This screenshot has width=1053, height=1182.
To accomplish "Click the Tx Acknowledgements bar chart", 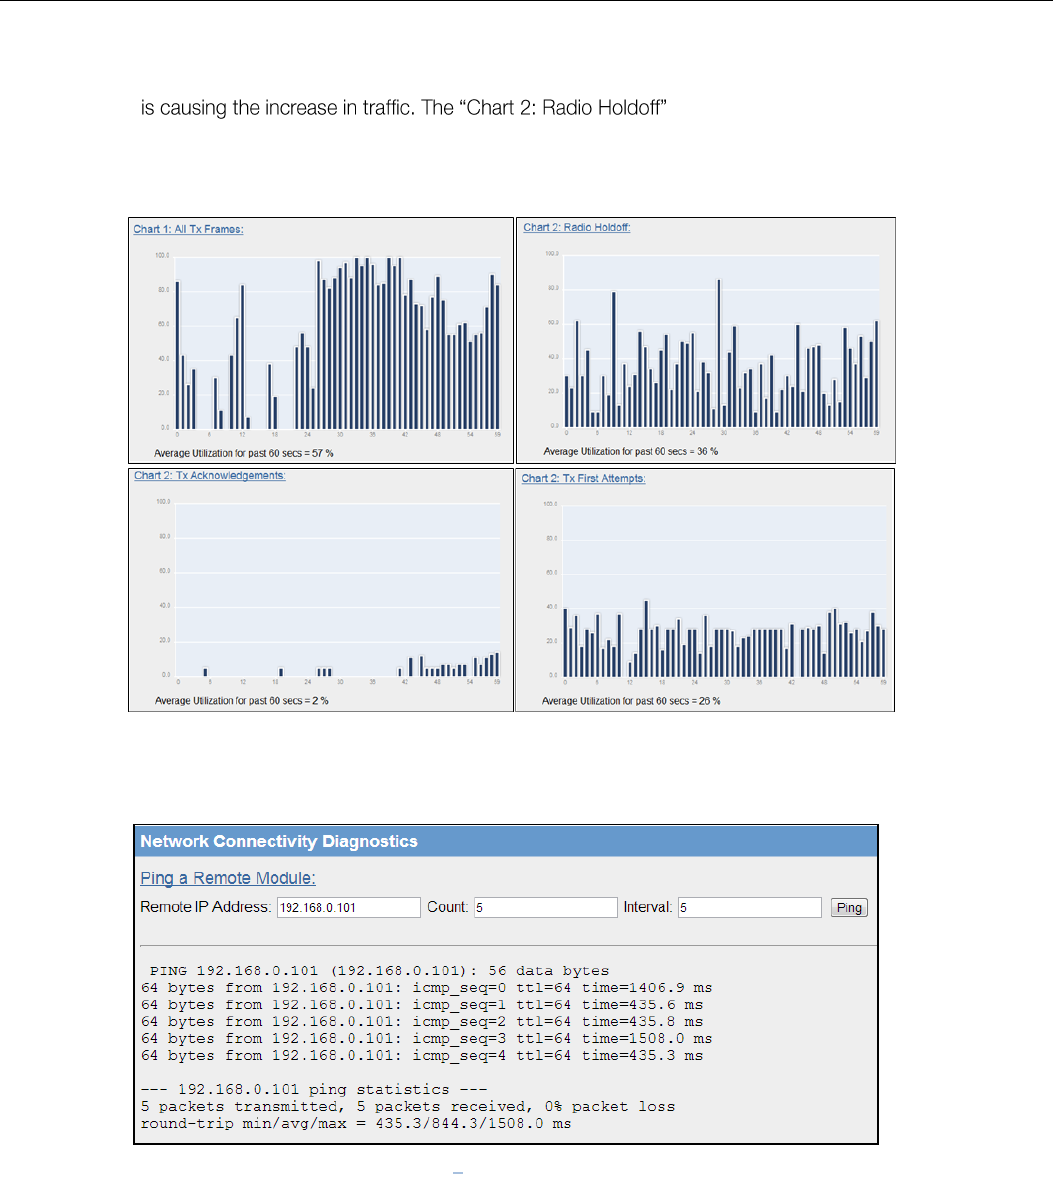I will (x=338, y=589).
